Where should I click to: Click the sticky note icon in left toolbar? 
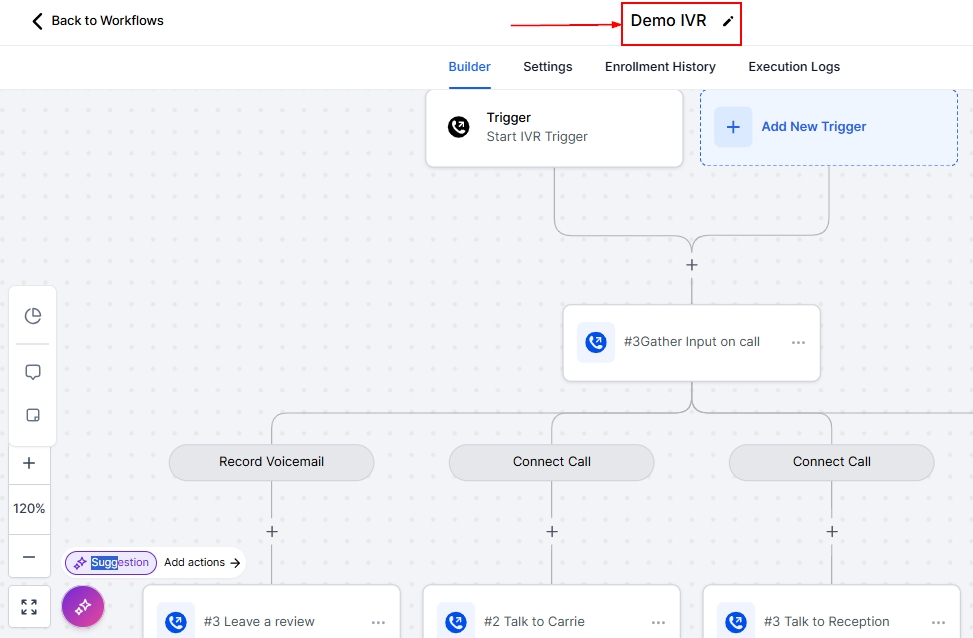click(32, 416)
